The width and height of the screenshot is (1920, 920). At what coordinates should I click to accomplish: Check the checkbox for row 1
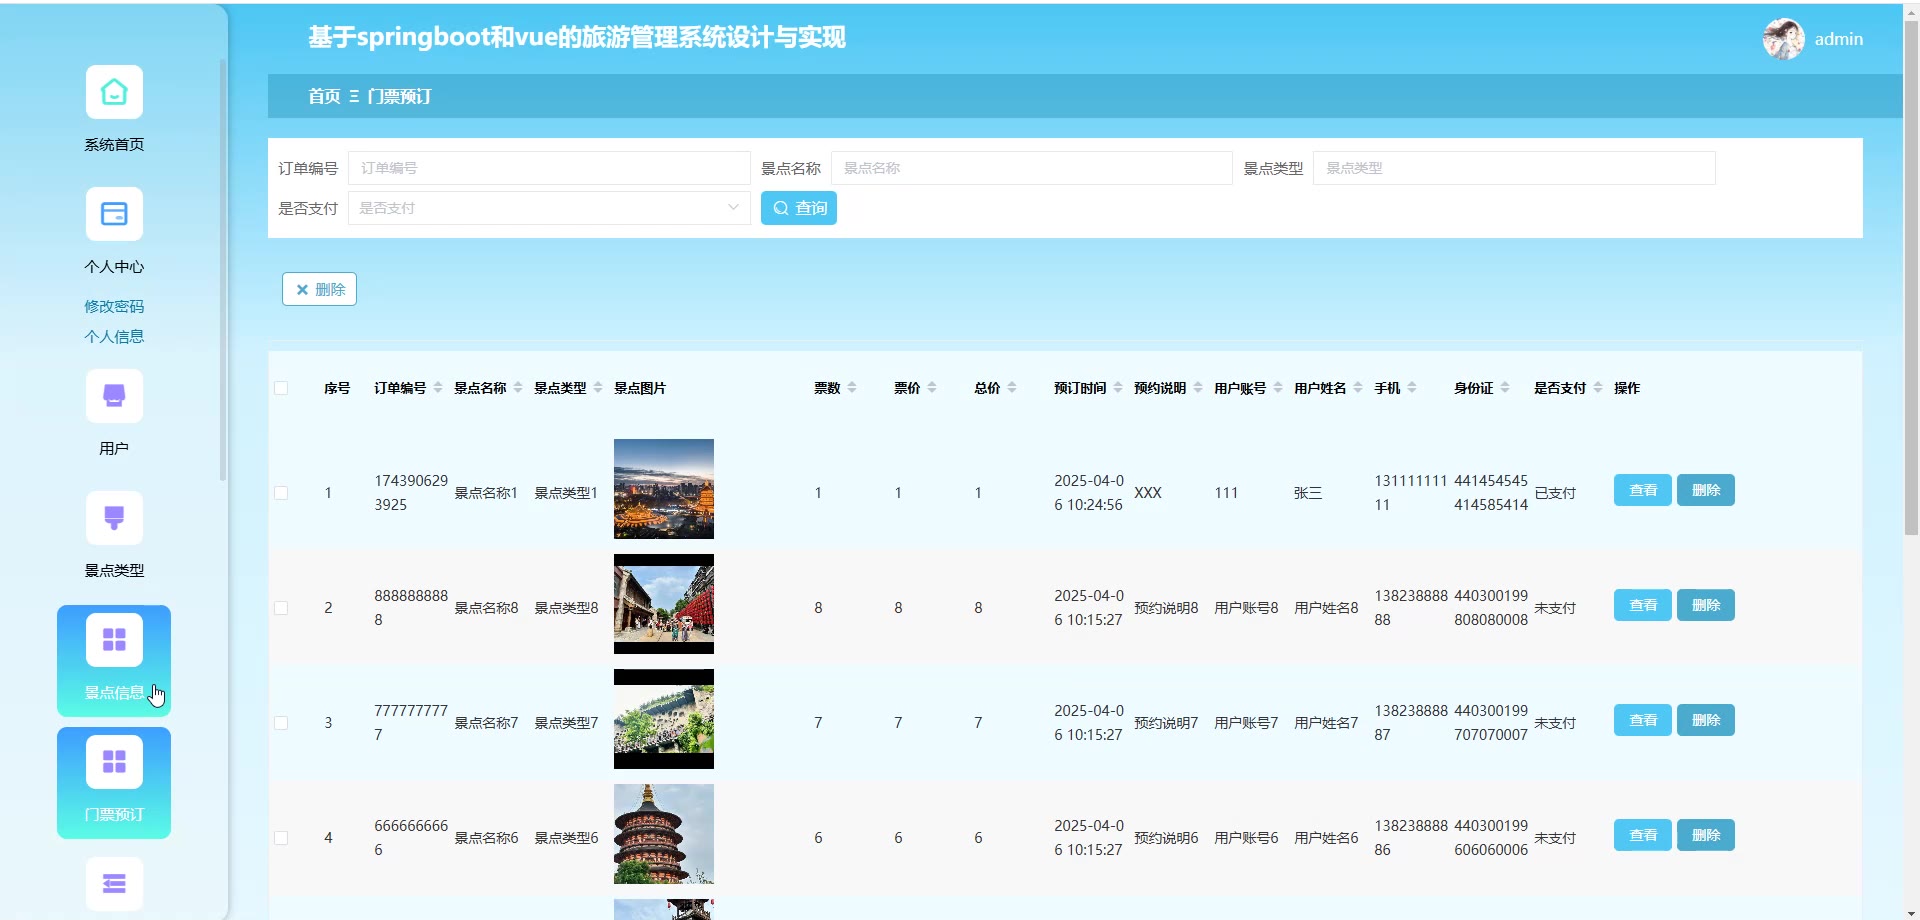(x=281, y=493)
